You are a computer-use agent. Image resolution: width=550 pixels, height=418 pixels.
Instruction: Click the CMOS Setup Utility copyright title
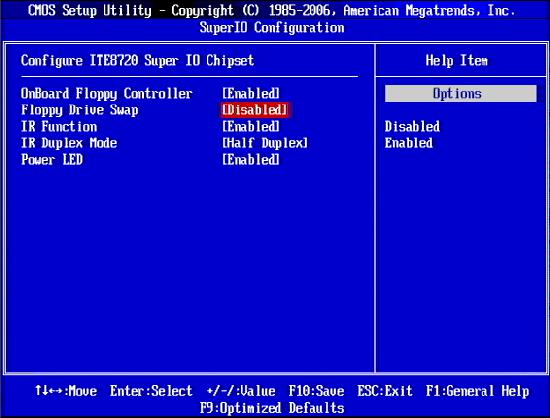(272, 11)
